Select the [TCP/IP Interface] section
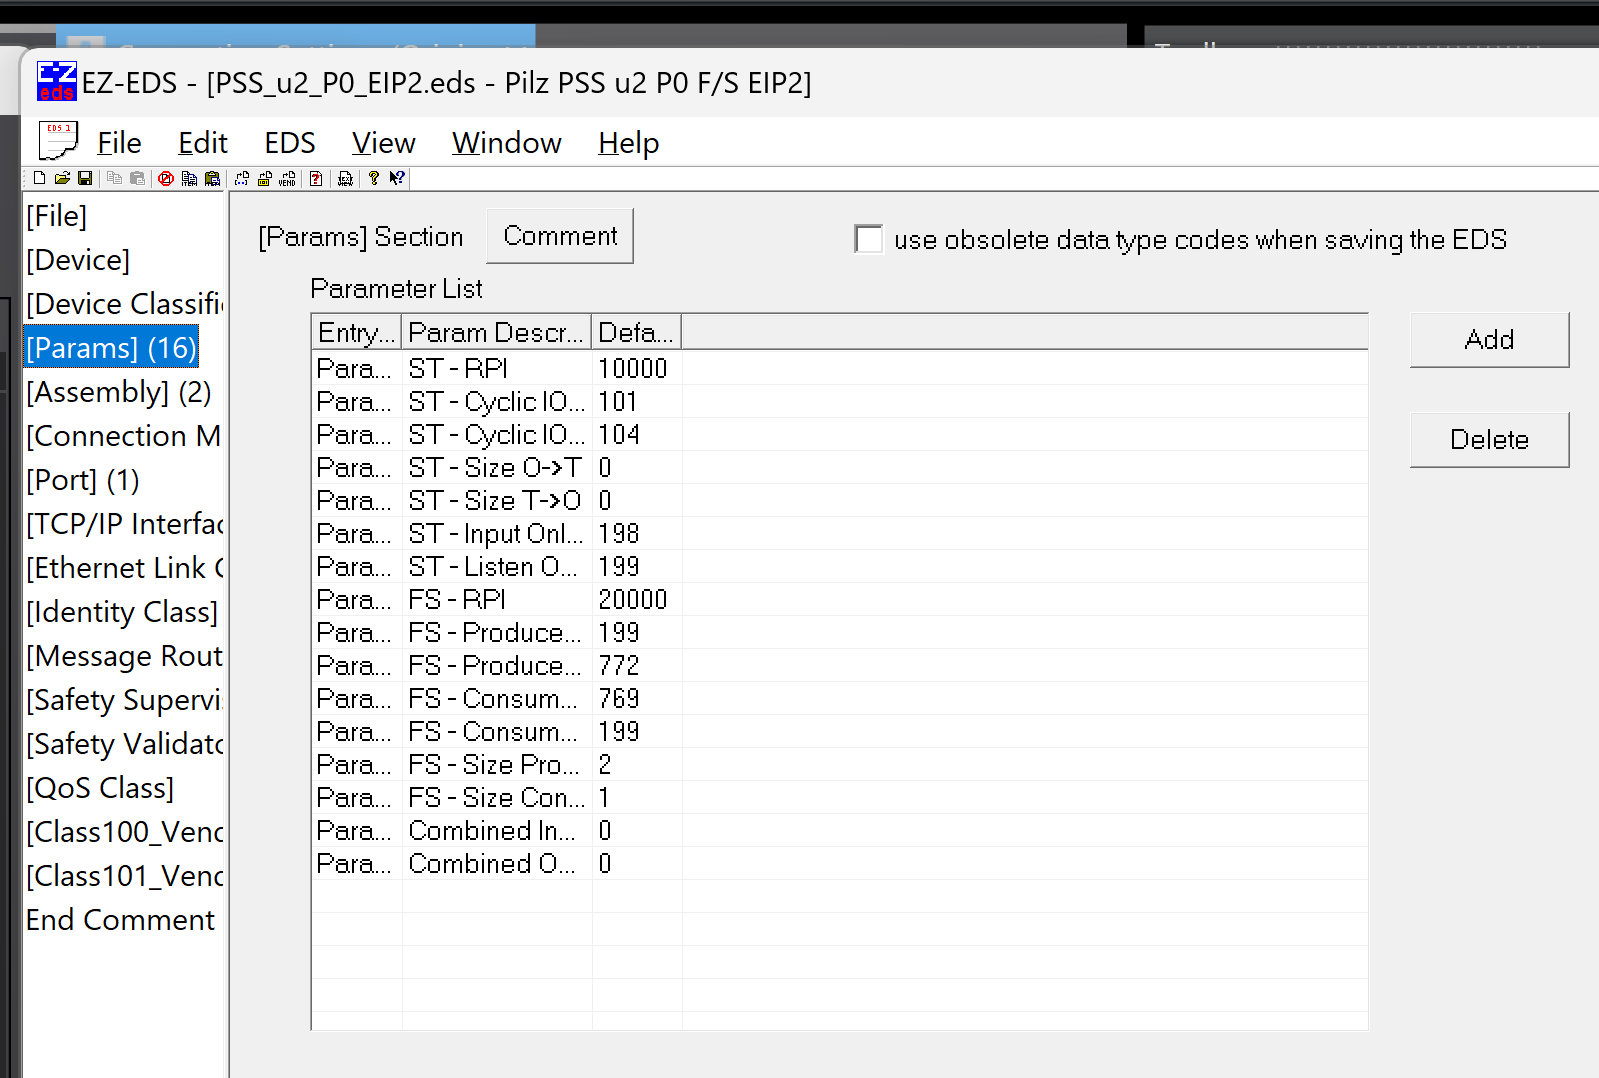Screen dimensions: 1599x1078 [125, 524]
